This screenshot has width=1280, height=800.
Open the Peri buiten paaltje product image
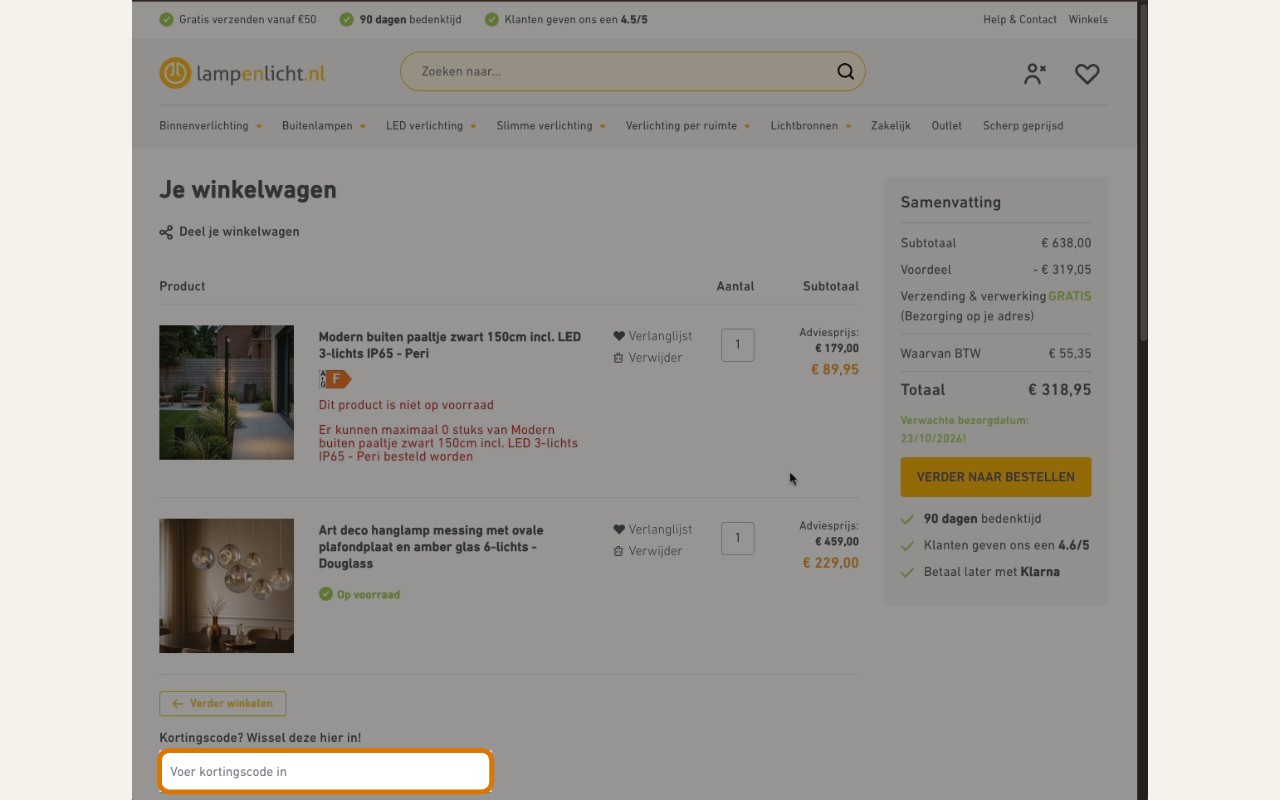226,392
